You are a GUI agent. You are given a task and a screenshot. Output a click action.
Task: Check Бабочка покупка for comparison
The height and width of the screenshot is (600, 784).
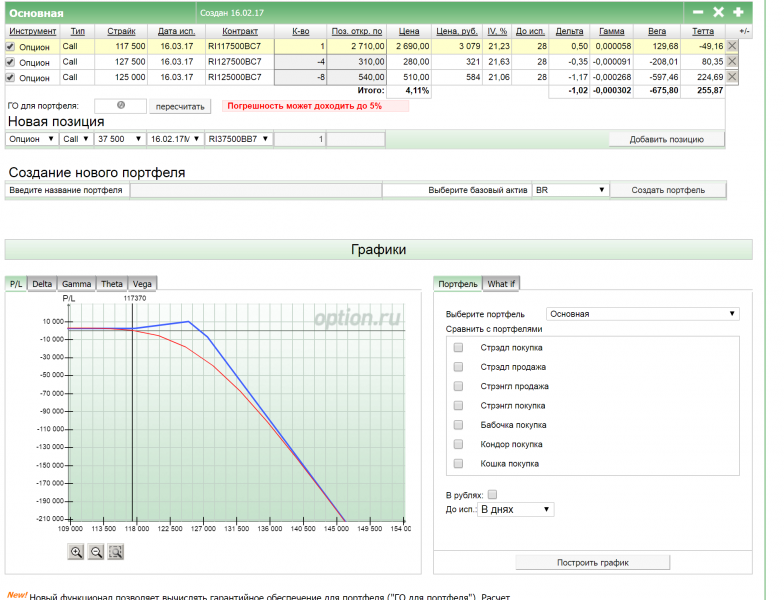[x=458, y=425]
